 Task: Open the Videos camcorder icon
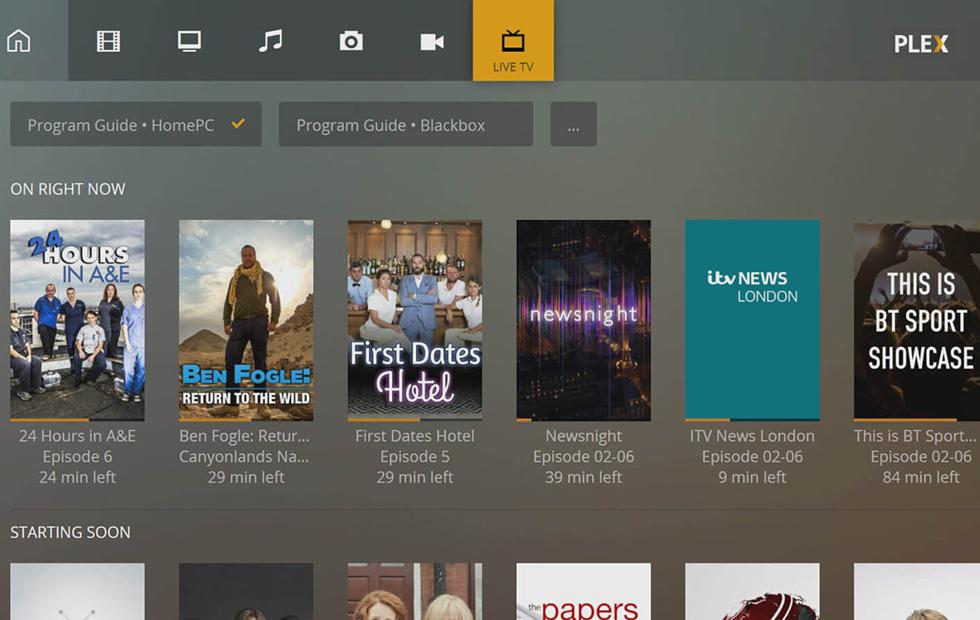432,42
